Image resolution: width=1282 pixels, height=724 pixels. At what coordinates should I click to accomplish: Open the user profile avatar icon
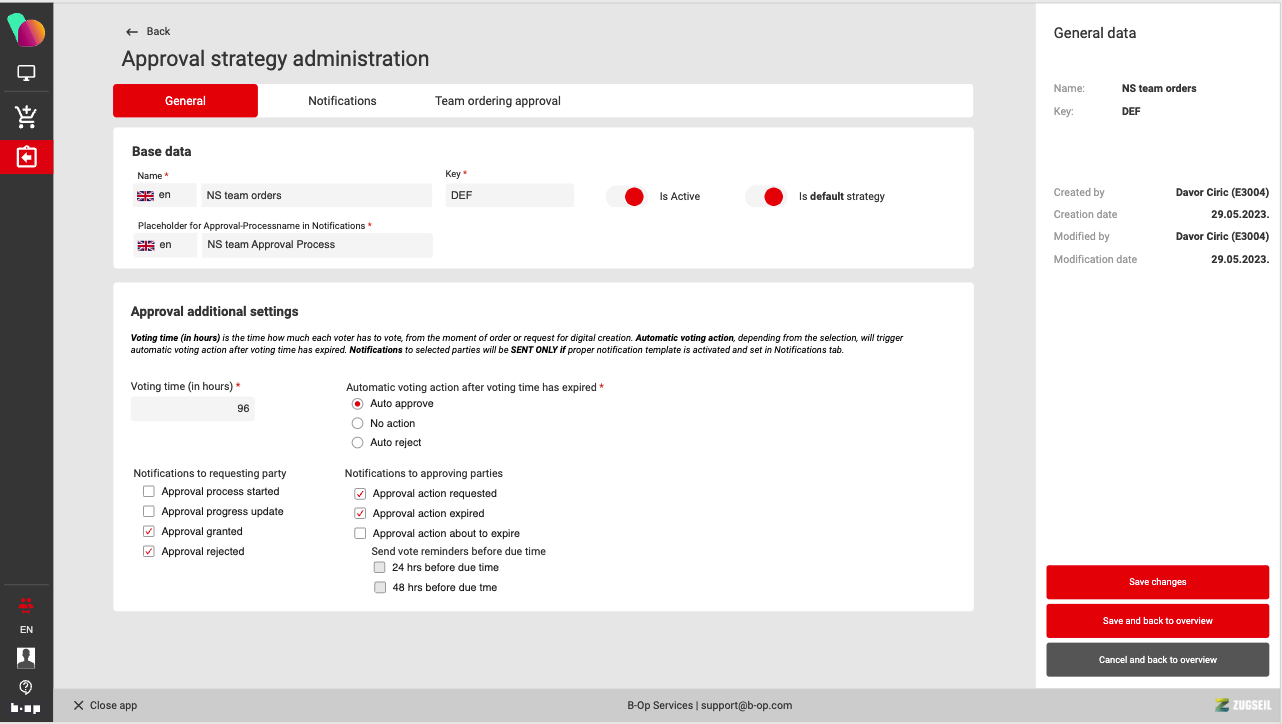[x=26, y=657]
